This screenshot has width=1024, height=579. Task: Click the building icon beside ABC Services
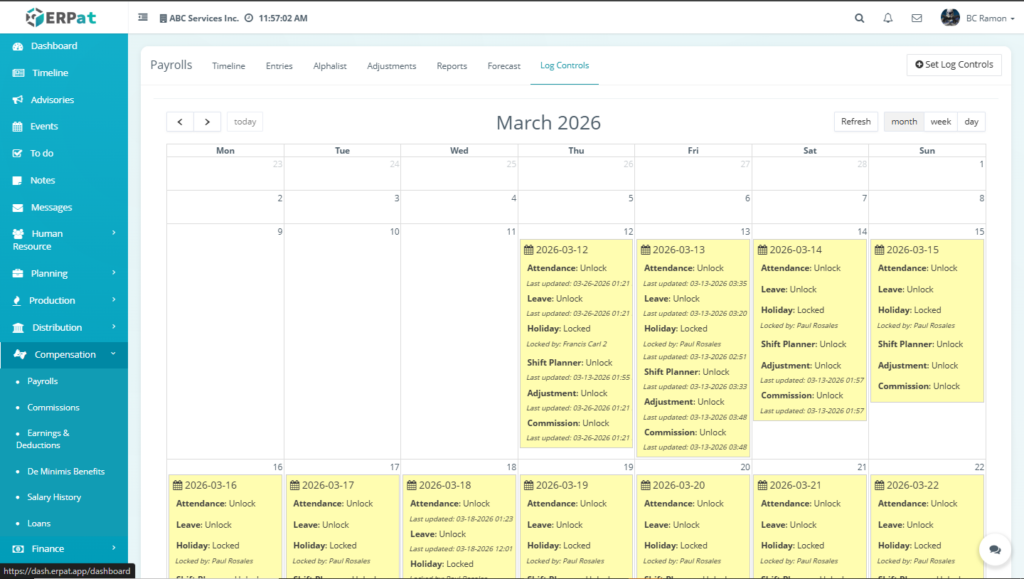point(163,18)
